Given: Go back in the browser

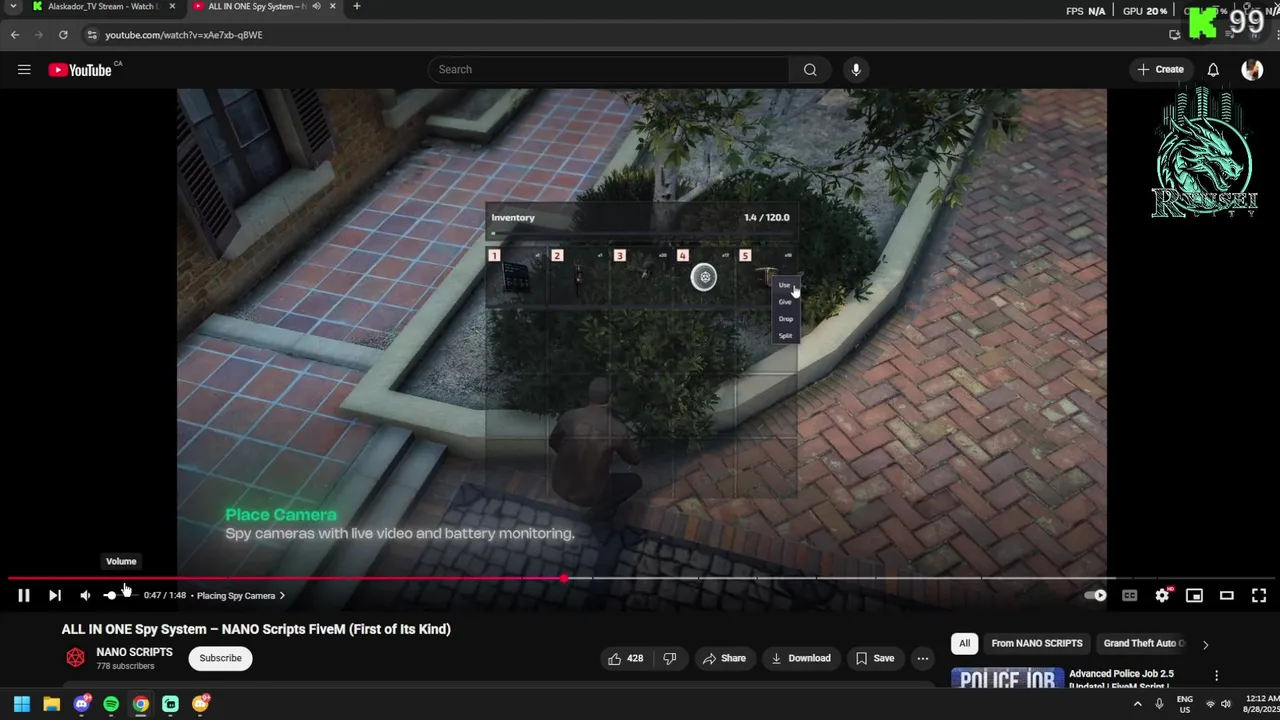Looking at the screenshot, I should pos(15,34).
